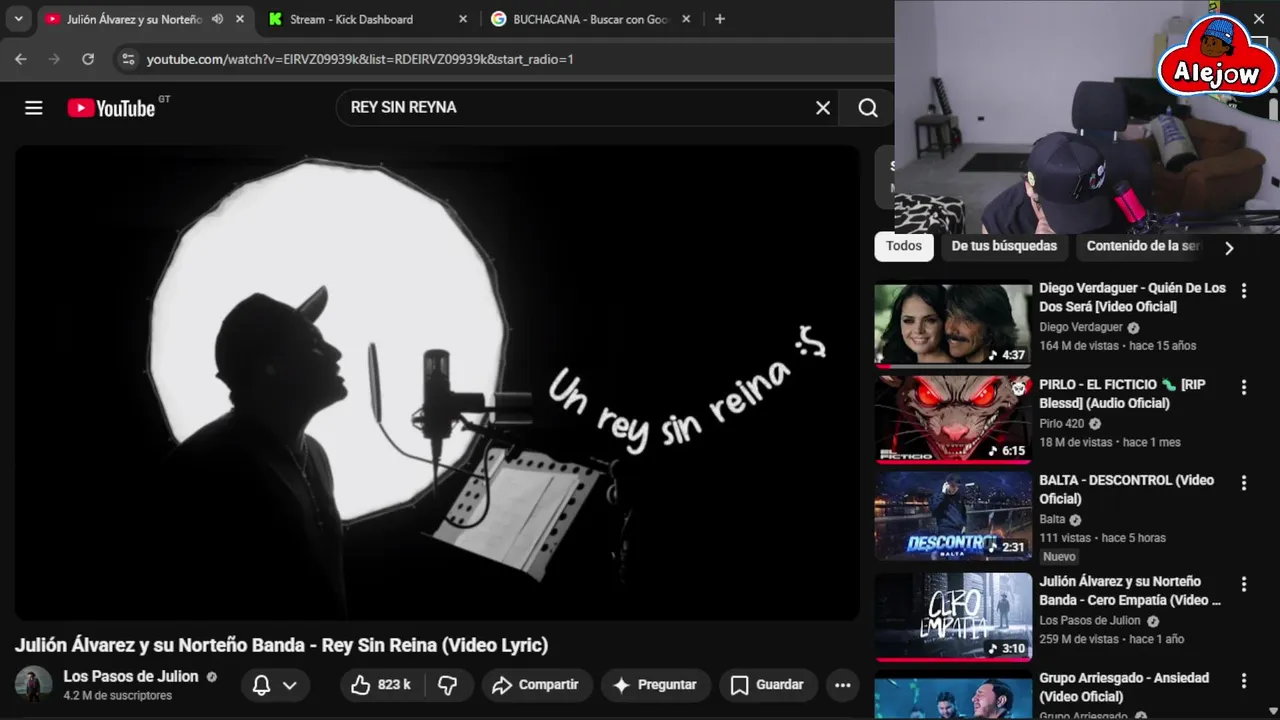
Task: Open Los Pasos de Julion channel avatar
Action: tap(33, 684)
